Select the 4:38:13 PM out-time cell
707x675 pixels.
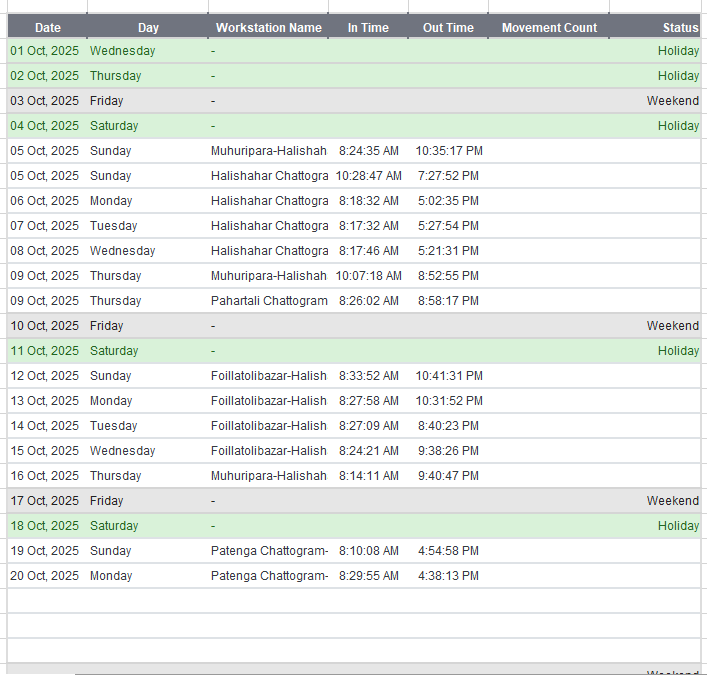point(447,576)
